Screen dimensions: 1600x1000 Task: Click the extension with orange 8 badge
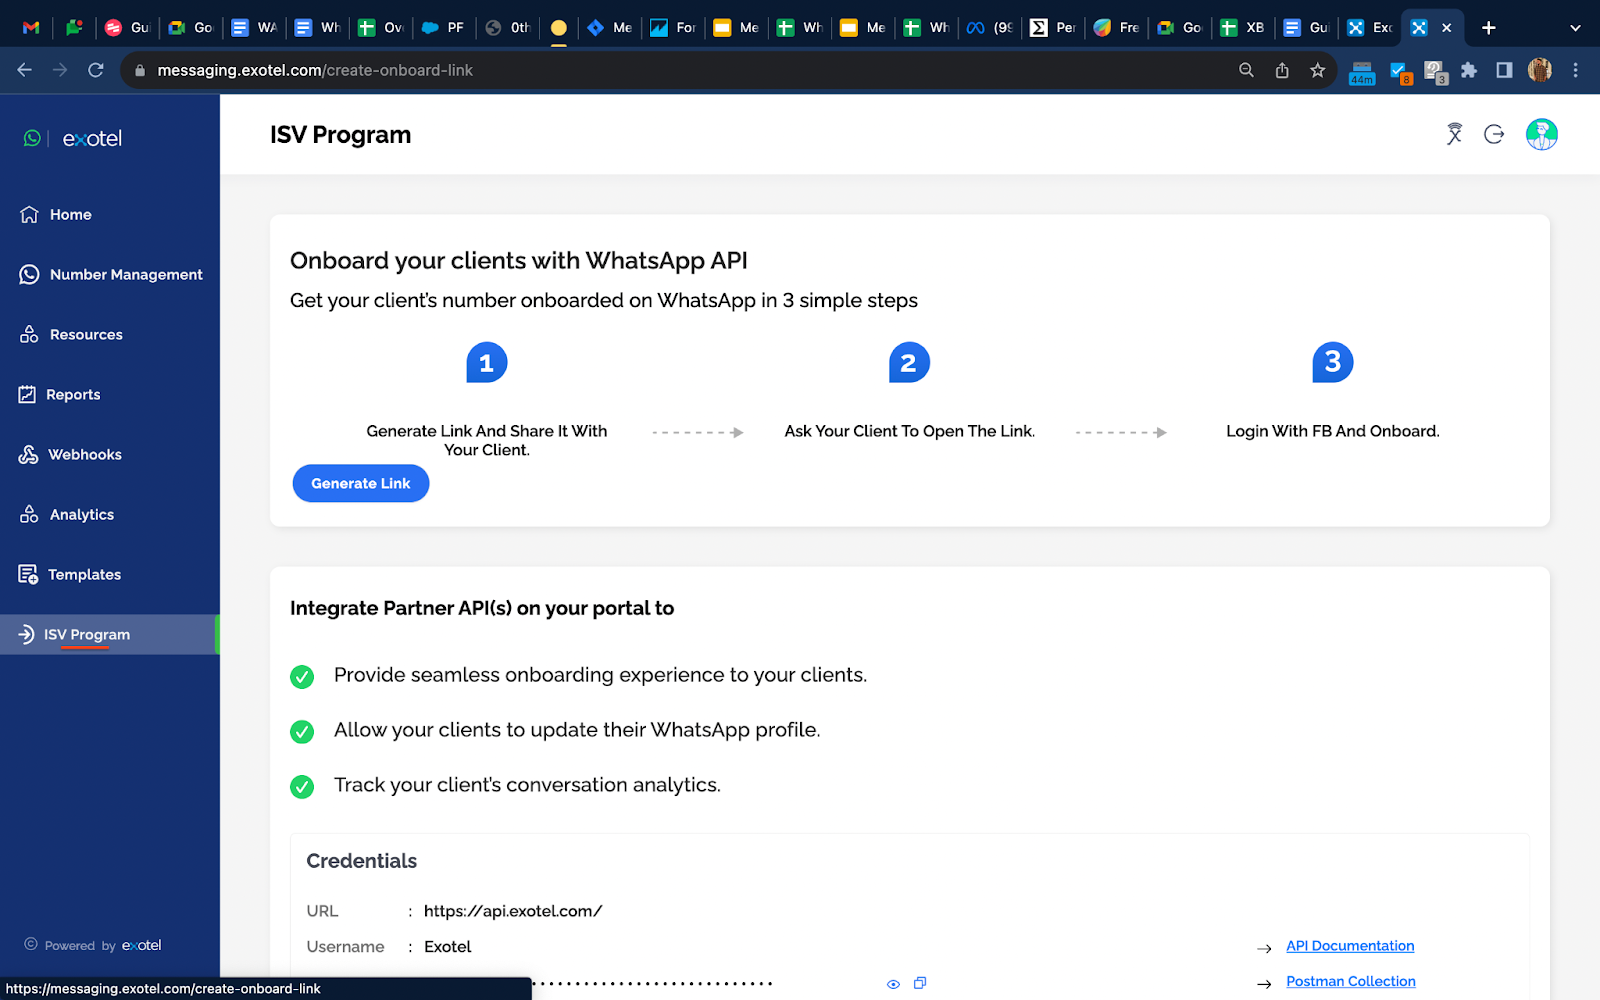[x=1400, y=72]
